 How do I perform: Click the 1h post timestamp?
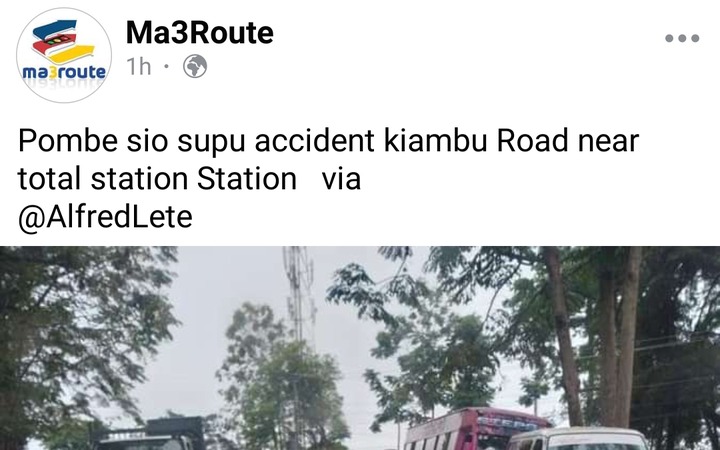coord(139,67)
